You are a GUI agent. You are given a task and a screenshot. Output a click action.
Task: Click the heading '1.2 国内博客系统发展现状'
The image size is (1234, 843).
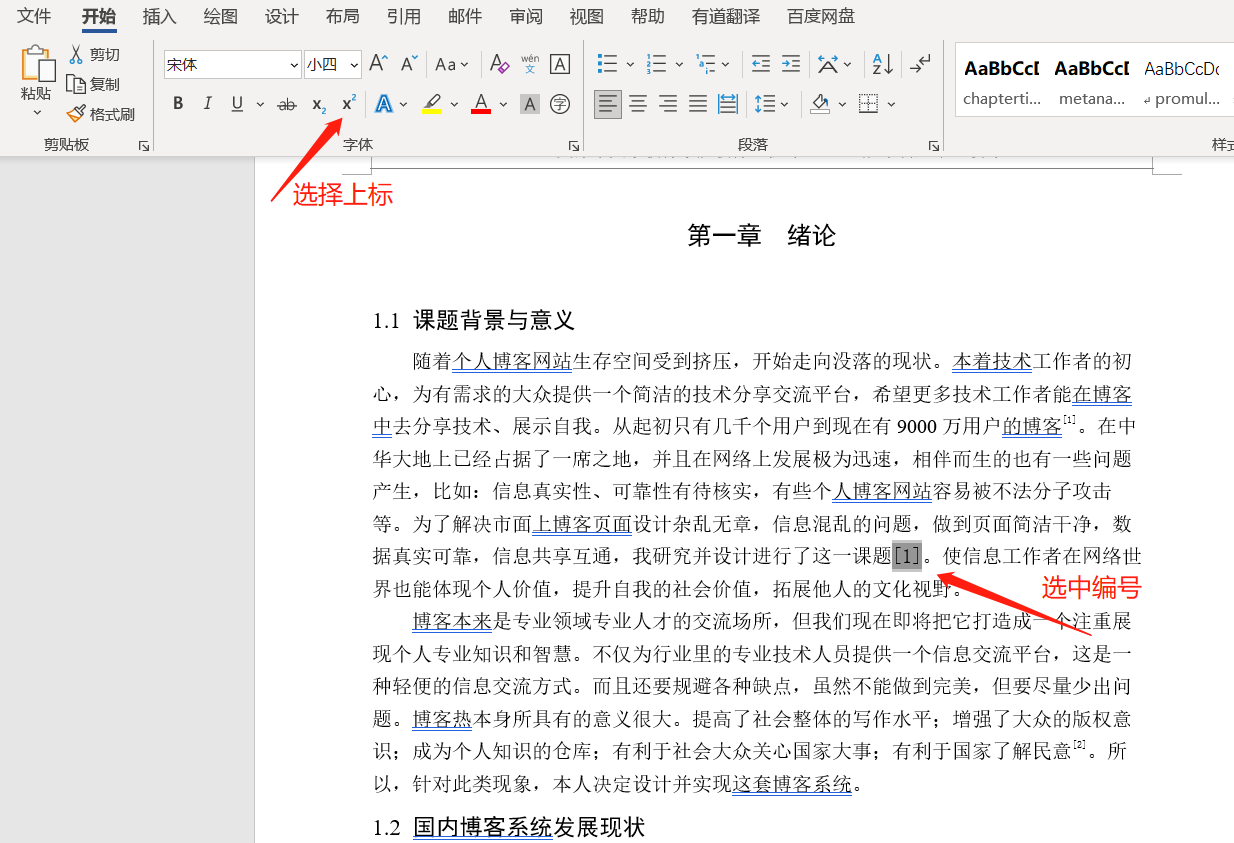point(509,827)
